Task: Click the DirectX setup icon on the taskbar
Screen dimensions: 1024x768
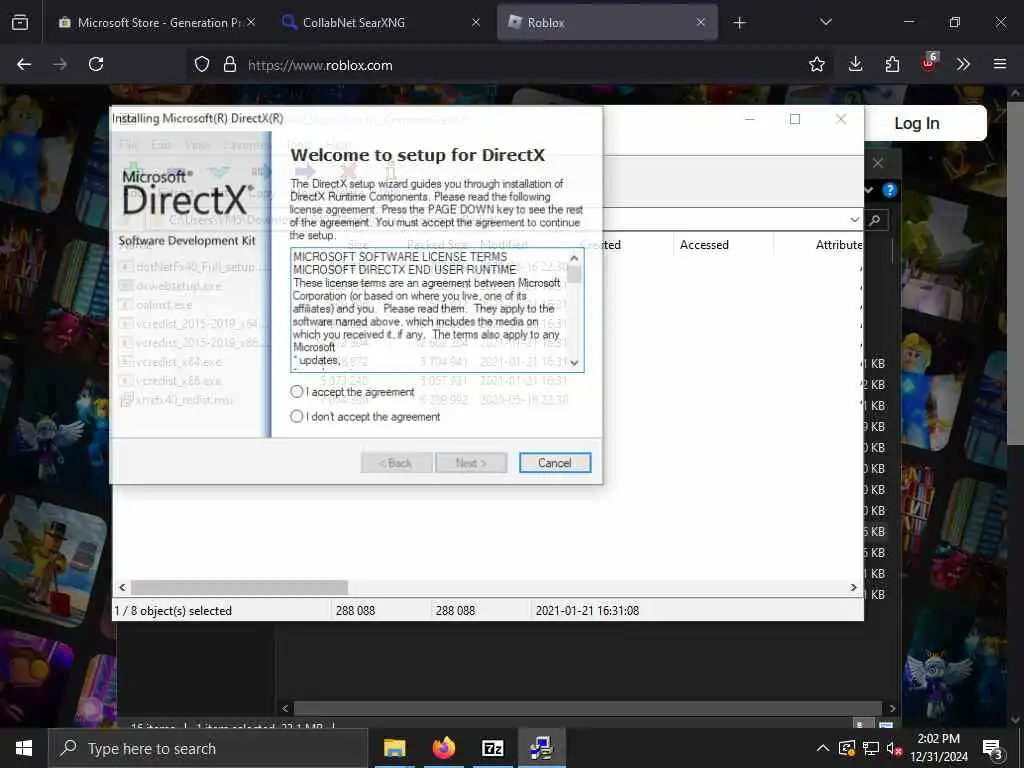Action: tap(541, 748)
